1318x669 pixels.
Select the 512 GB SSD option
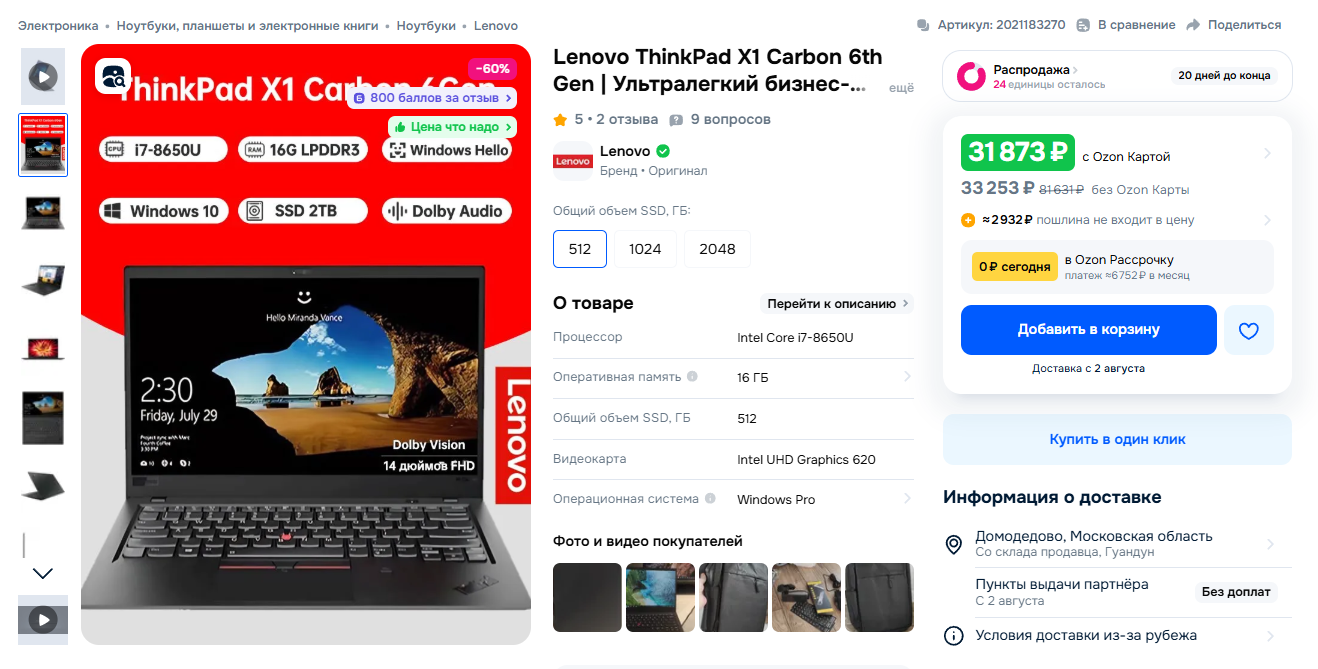pos(580,249)
